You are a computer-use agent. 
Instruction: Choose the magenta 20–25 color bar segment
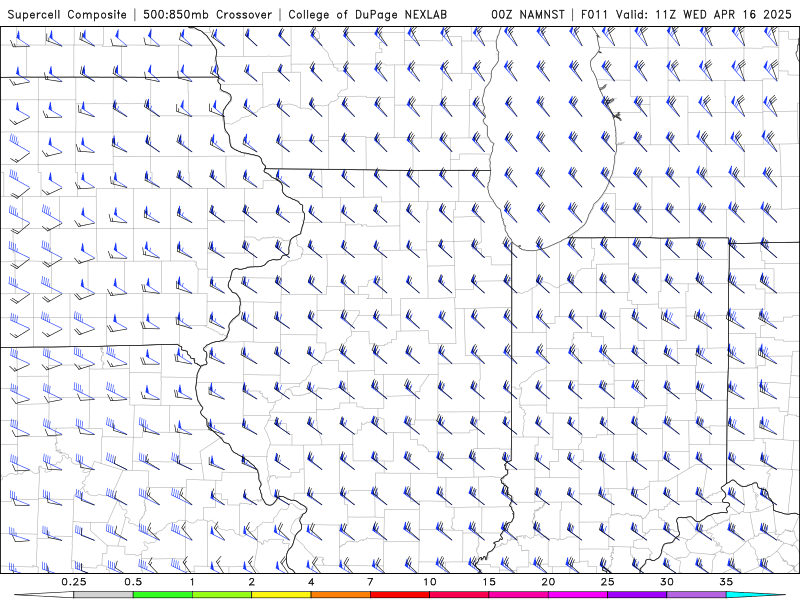578,595
